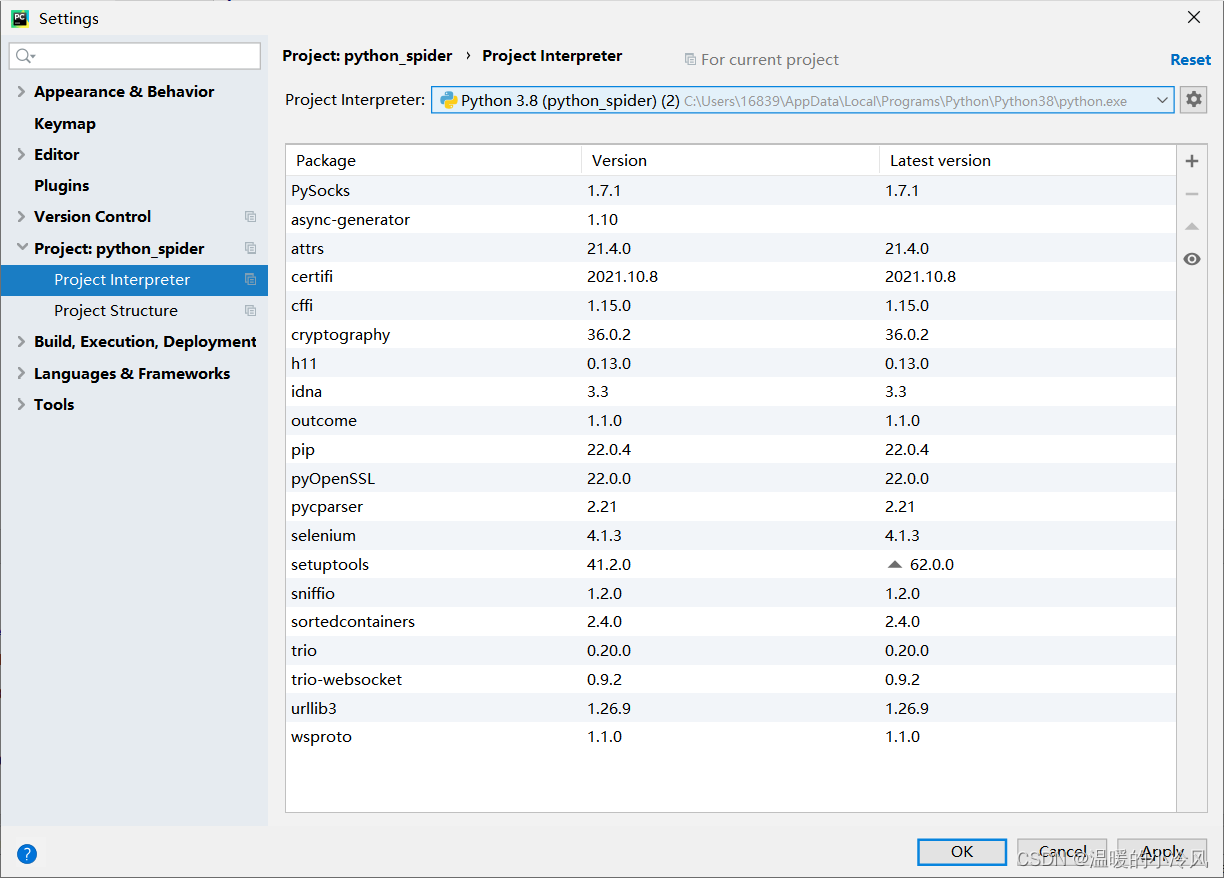This screenshot has width=1224, height=878.
Task: Select the trio package row
Action: (731, 651)
